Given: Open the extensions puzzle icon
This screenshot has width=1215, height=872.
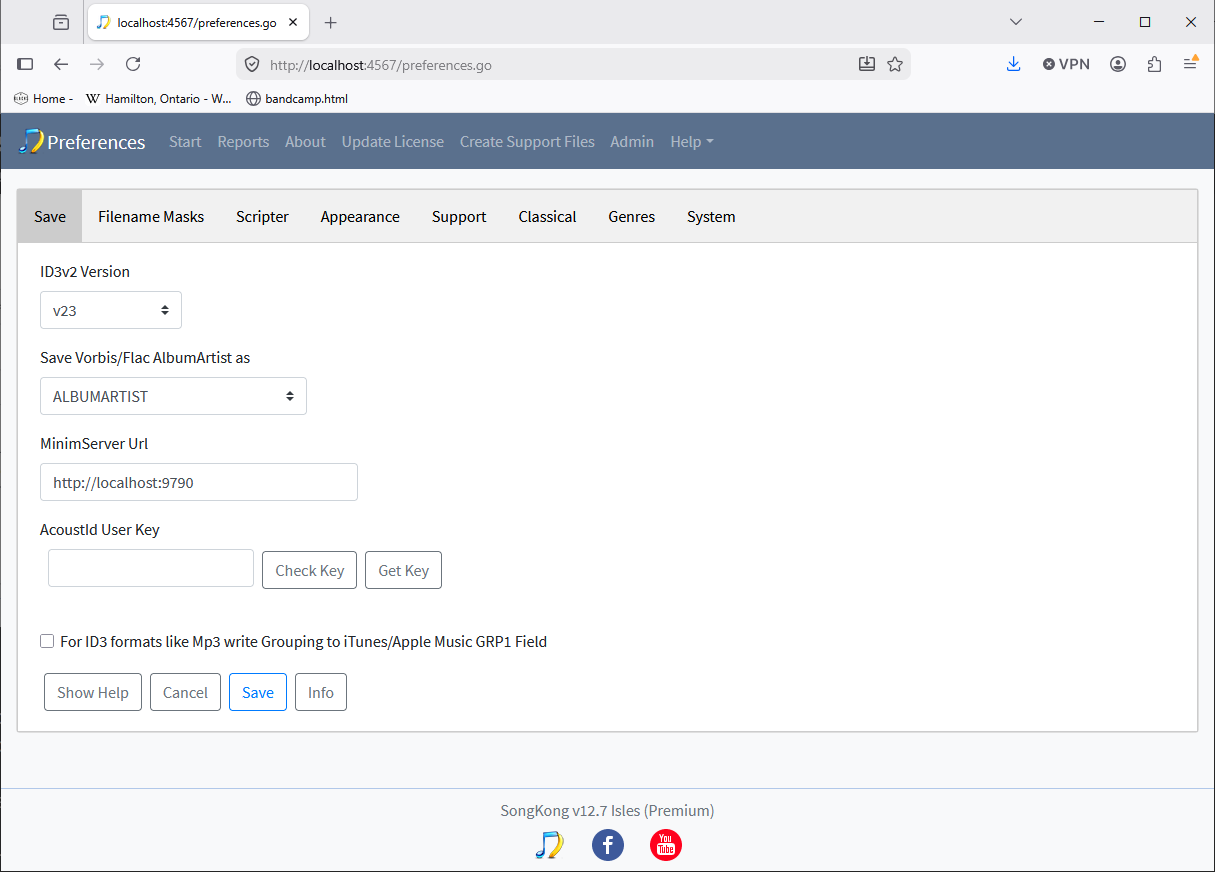Looking at the screenshot, I should (1155, 64).
